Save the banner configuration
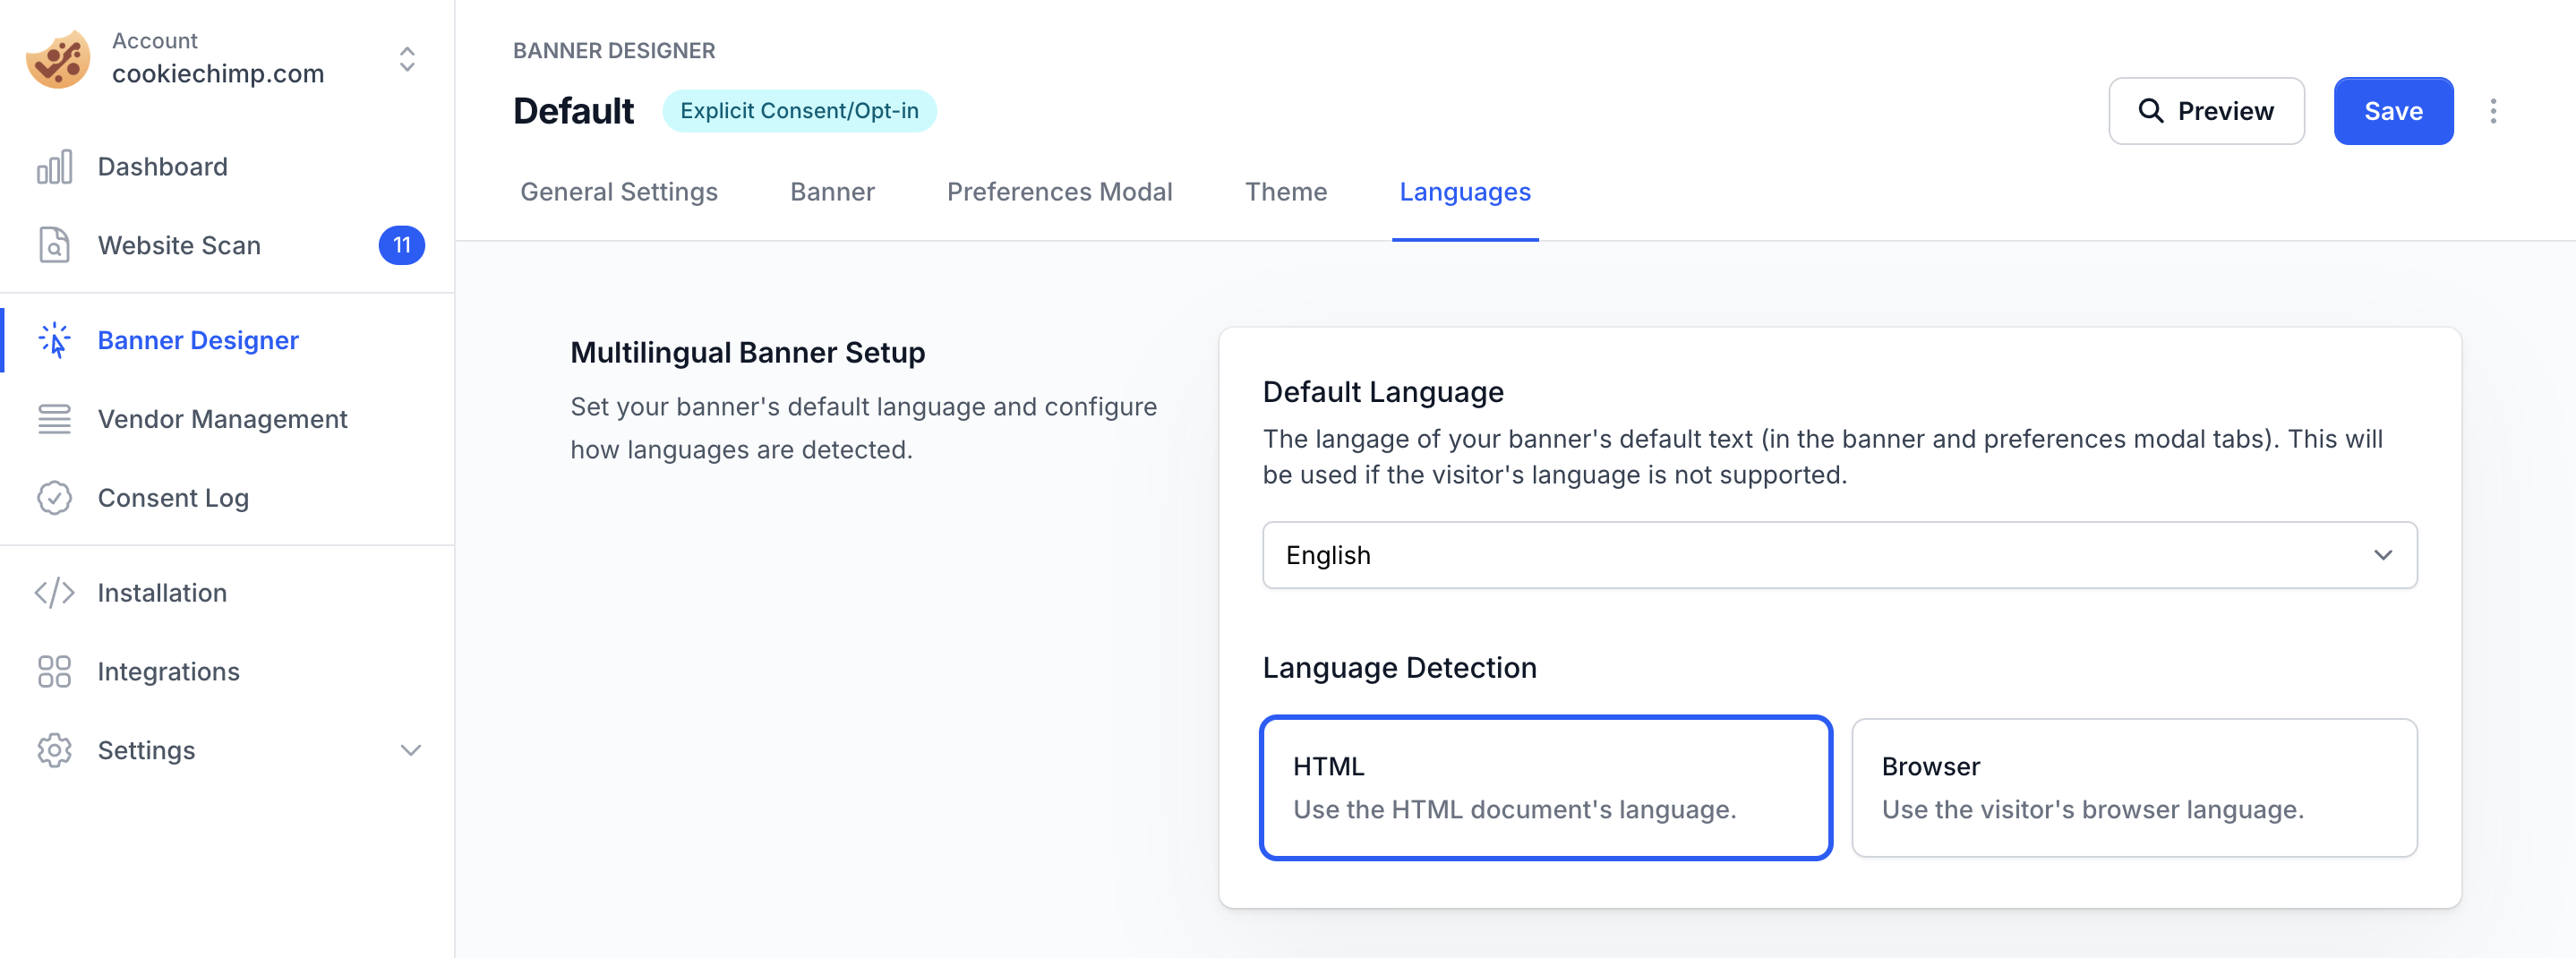Screen dimensions: 2576x958 (x=2393, y=111)
